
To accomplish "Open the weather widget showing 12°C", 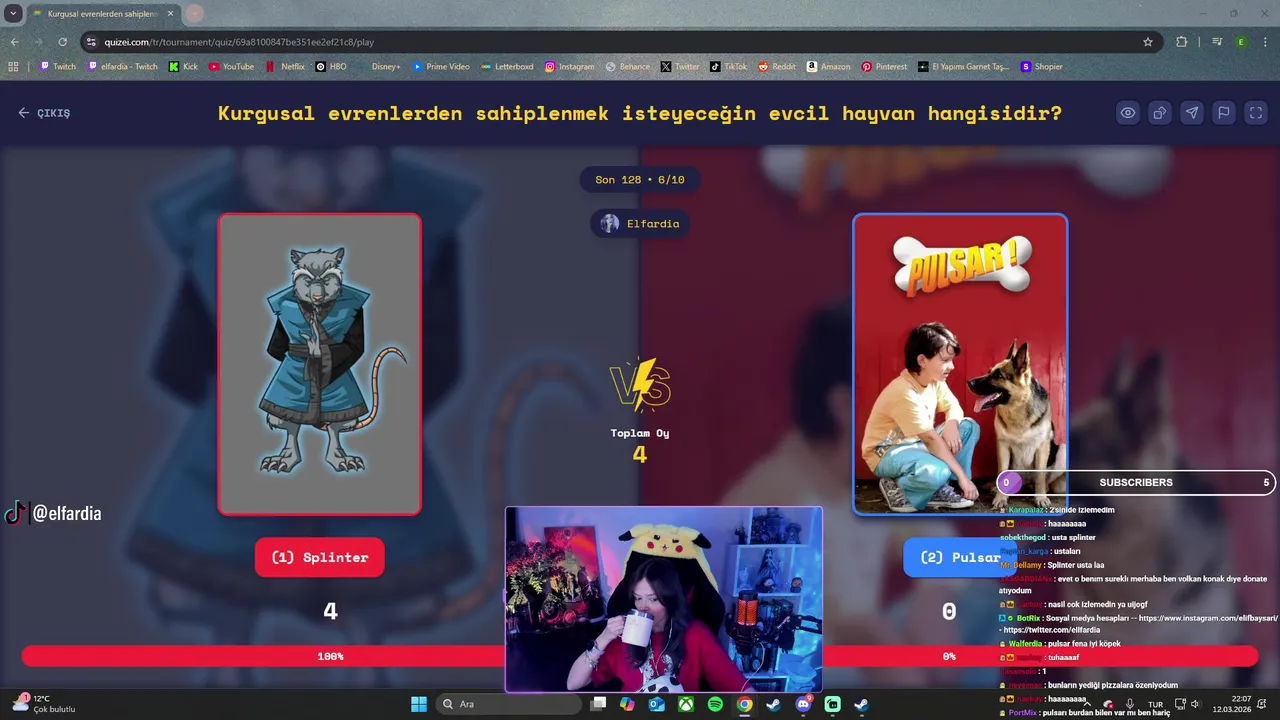I will click(x=44, y=704).
